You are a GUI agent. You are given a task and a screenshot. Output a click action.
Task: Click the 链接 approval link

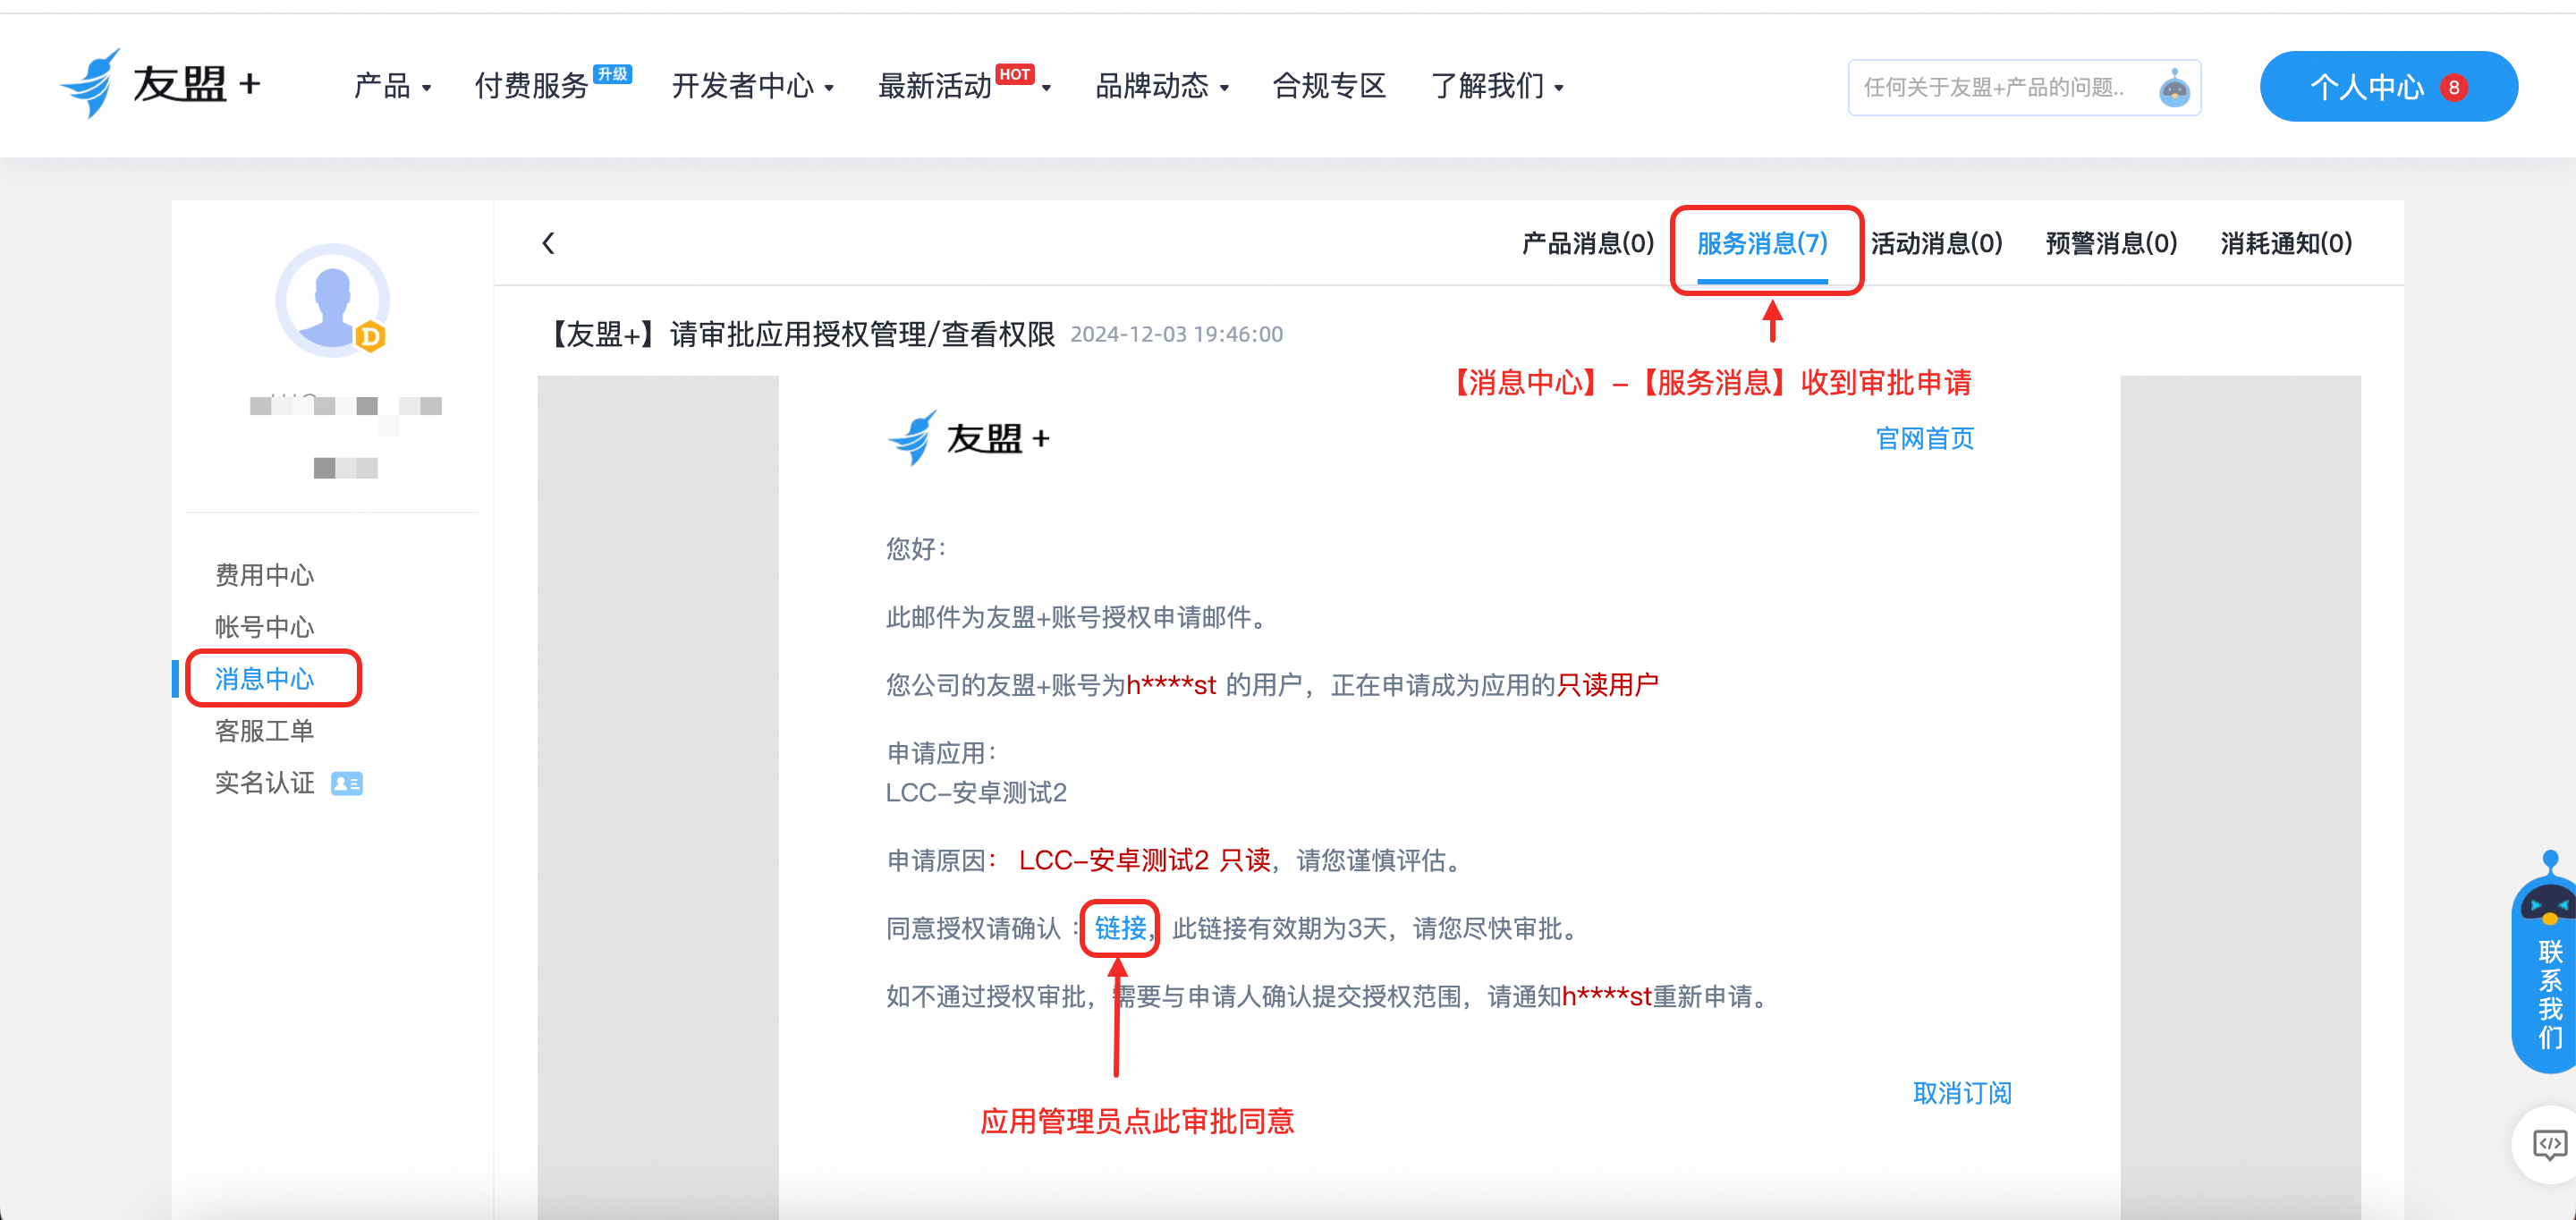[x=1120, y=929]
